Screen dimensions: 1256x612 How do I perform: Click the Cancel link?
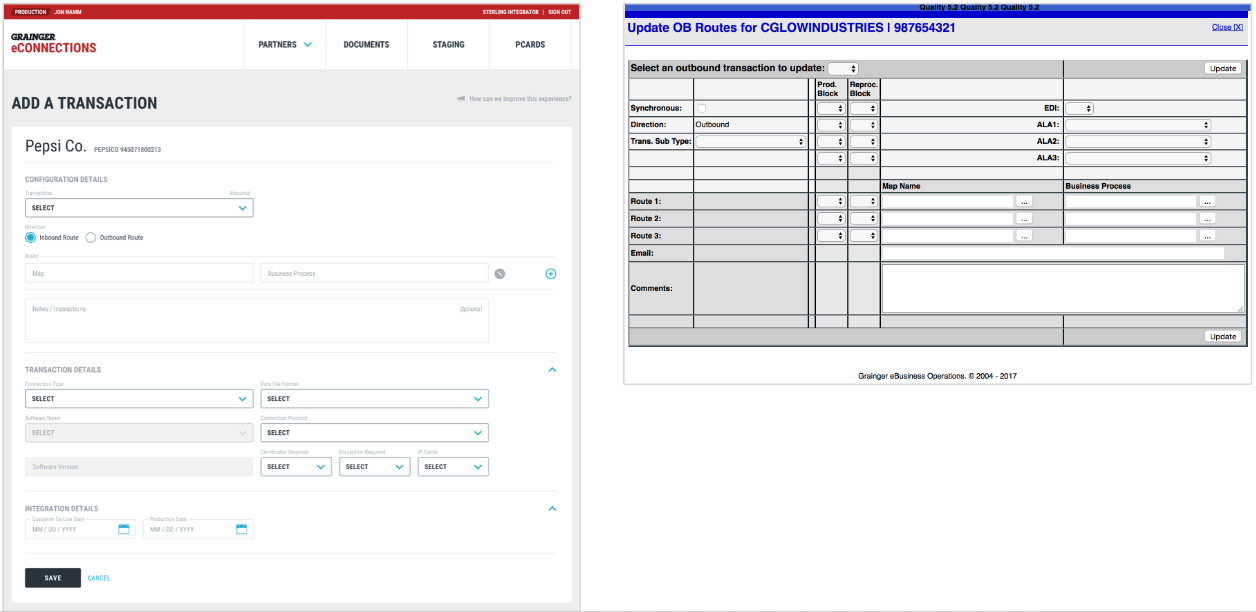click(x=99, y=578)
